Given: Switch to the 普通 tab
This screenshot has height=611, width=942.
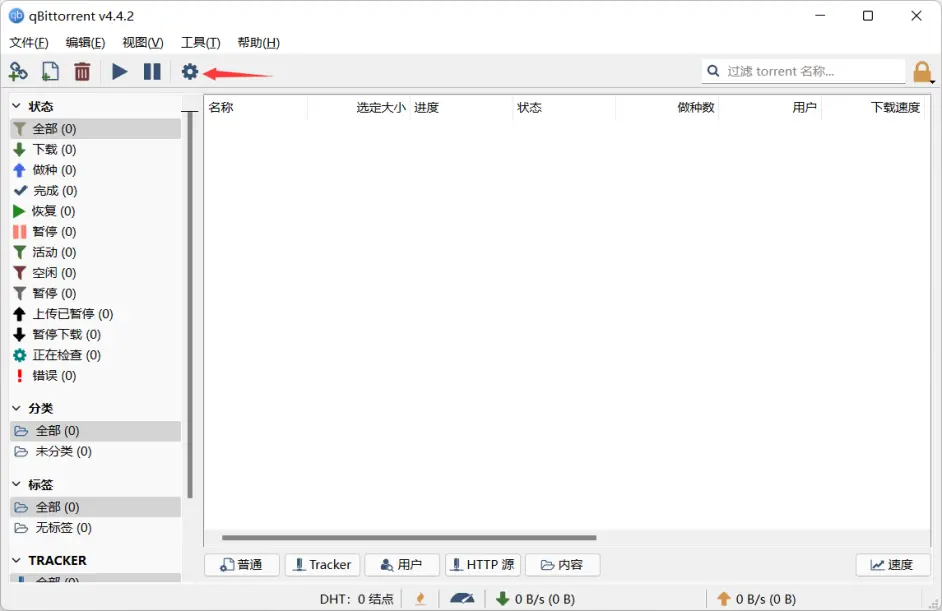Looking at the screenshot, I should [242, 565].
